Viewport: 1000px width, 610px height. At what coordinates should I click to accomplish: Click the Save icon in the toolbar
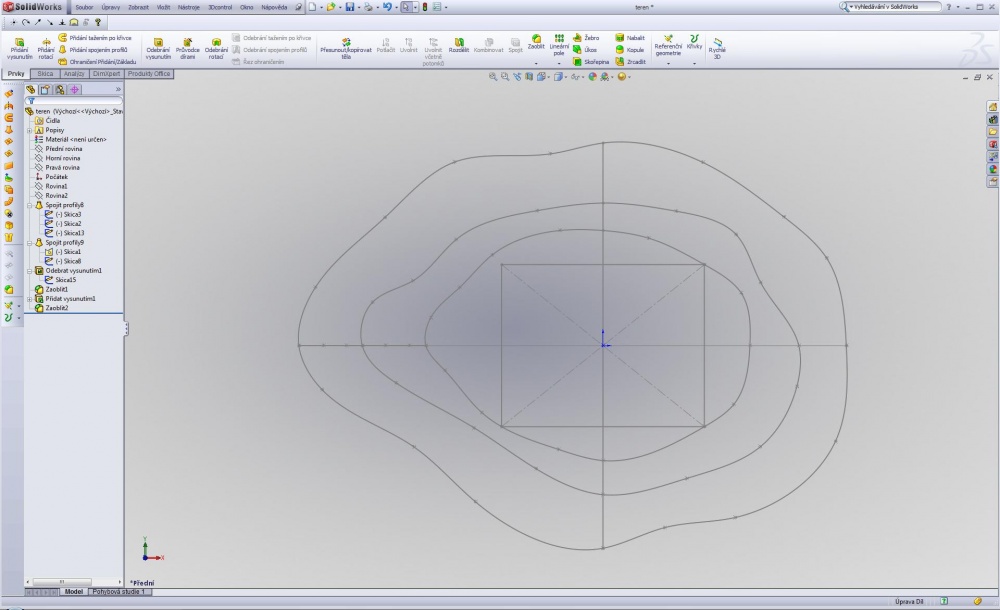[x=349, y=7]
